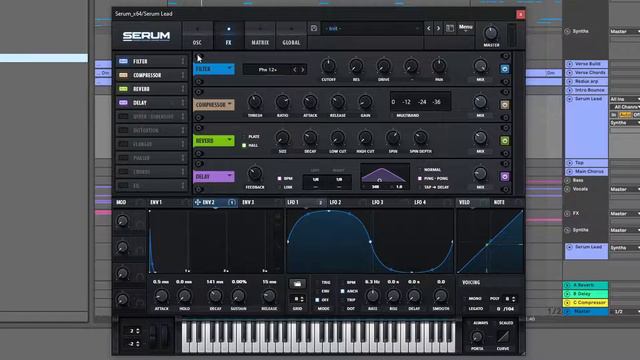
Task: Enable the FLANGER effect in rack list
Action: point(123,144)
